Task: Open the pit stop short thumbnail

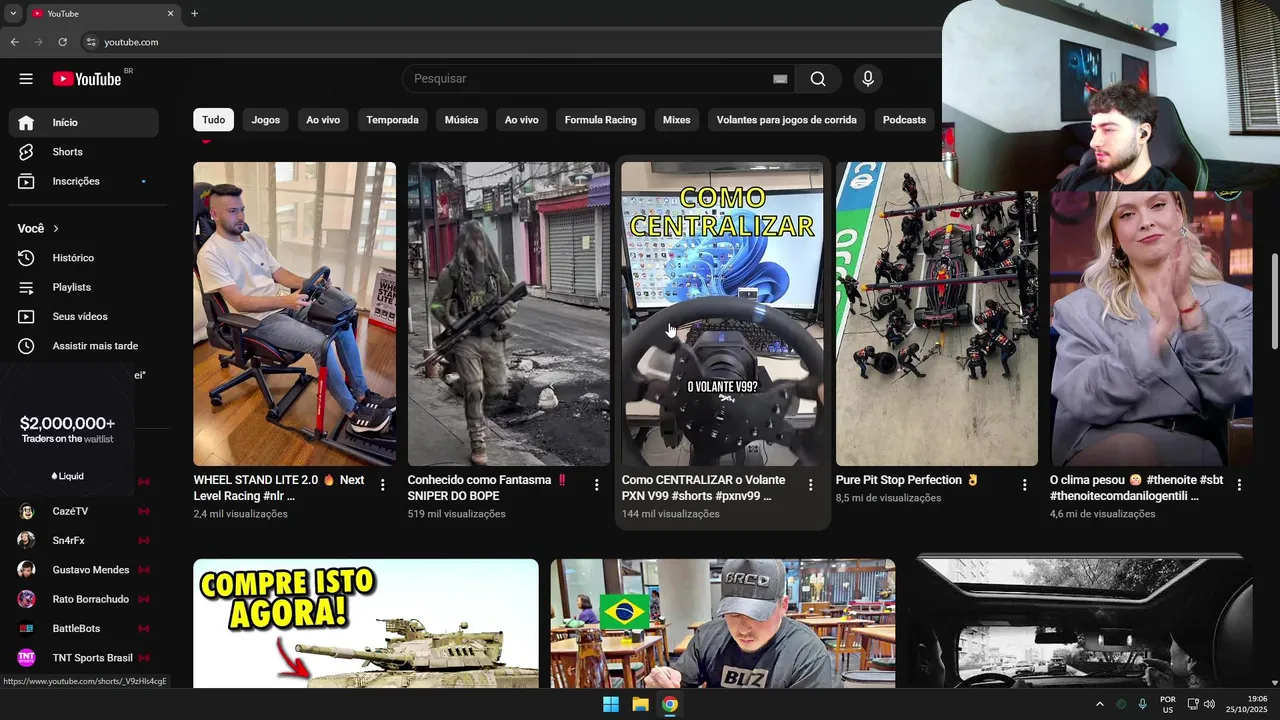Action: pos(937,314)
